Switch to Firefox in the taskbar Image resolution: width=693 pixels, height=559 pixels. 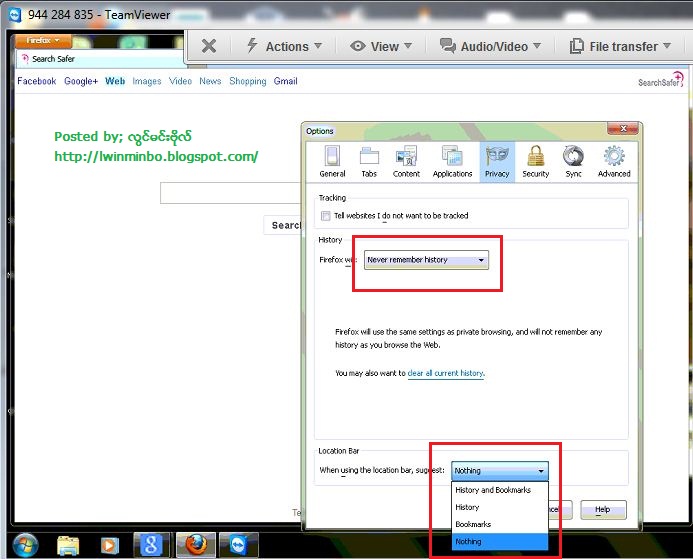pyautogui.click(x=196, y=545)
